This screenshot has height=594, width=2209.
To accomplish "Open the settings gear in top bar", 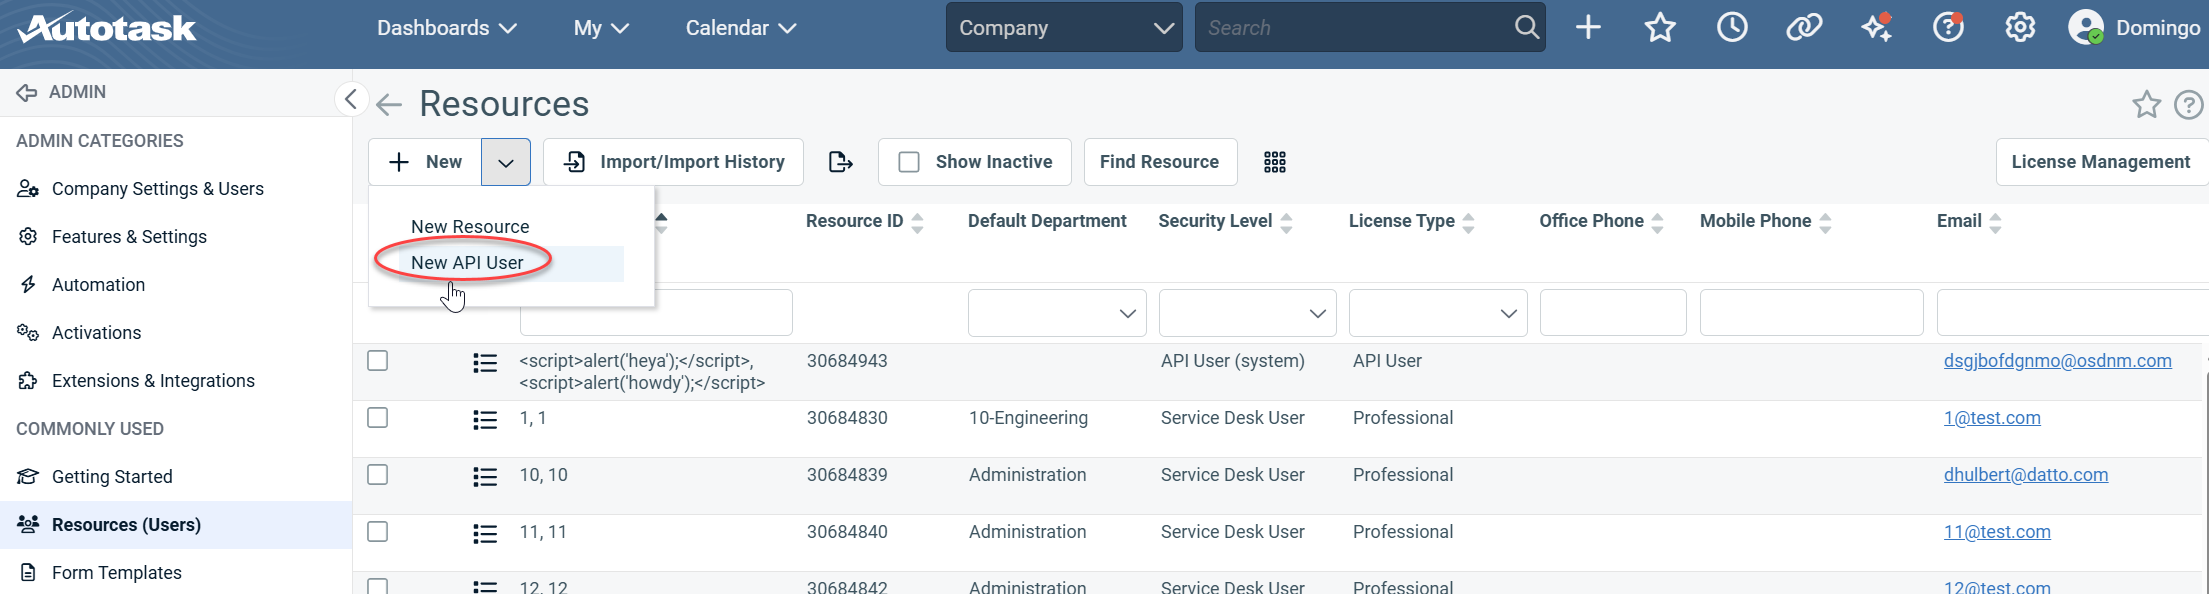I will point(2020,28).
